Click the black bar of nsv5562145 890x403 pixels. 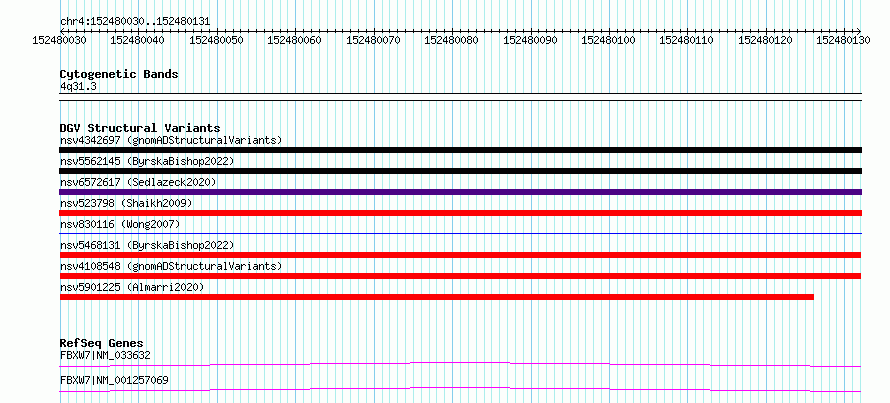460,171
